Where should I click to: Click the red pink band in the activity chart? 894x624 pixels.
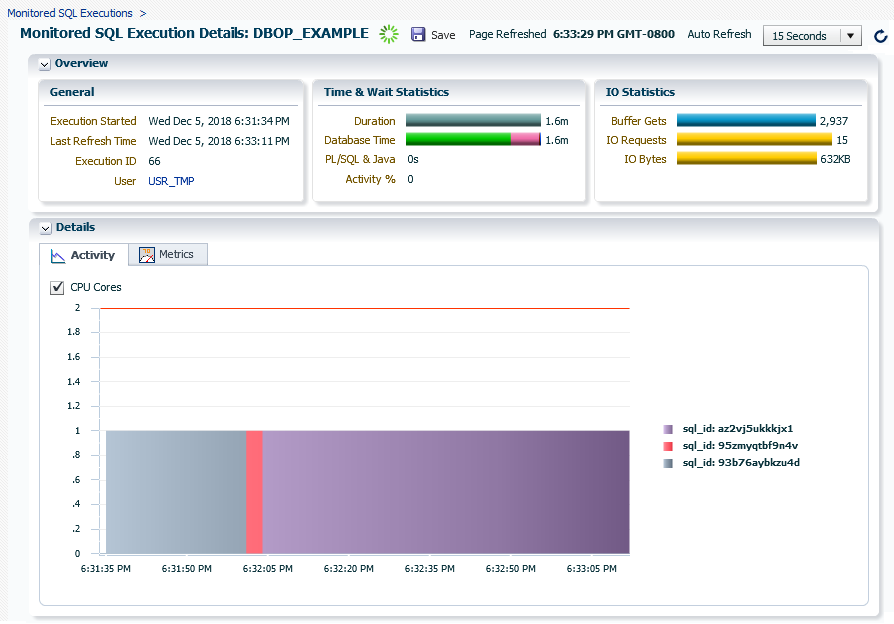254,490
